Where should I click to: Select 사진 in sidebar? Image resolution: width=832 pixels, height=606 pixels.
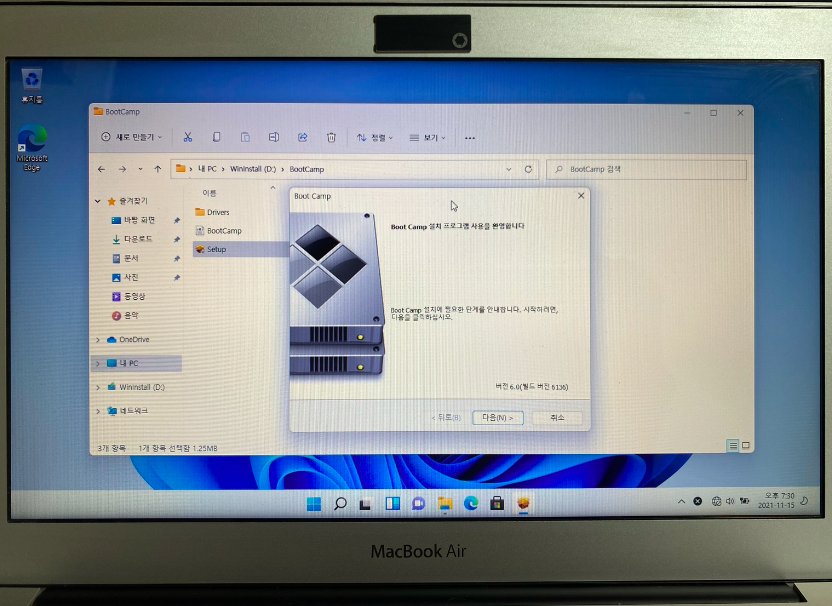point(131,278)
